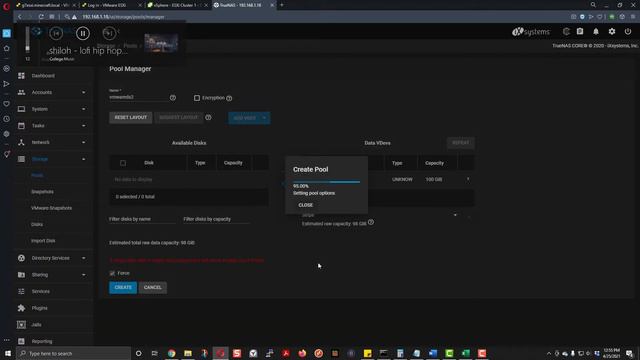This screenshot has height=360, width=640.
Task: Open VMware-Snapshots under Storage
Action: point(51,208)
